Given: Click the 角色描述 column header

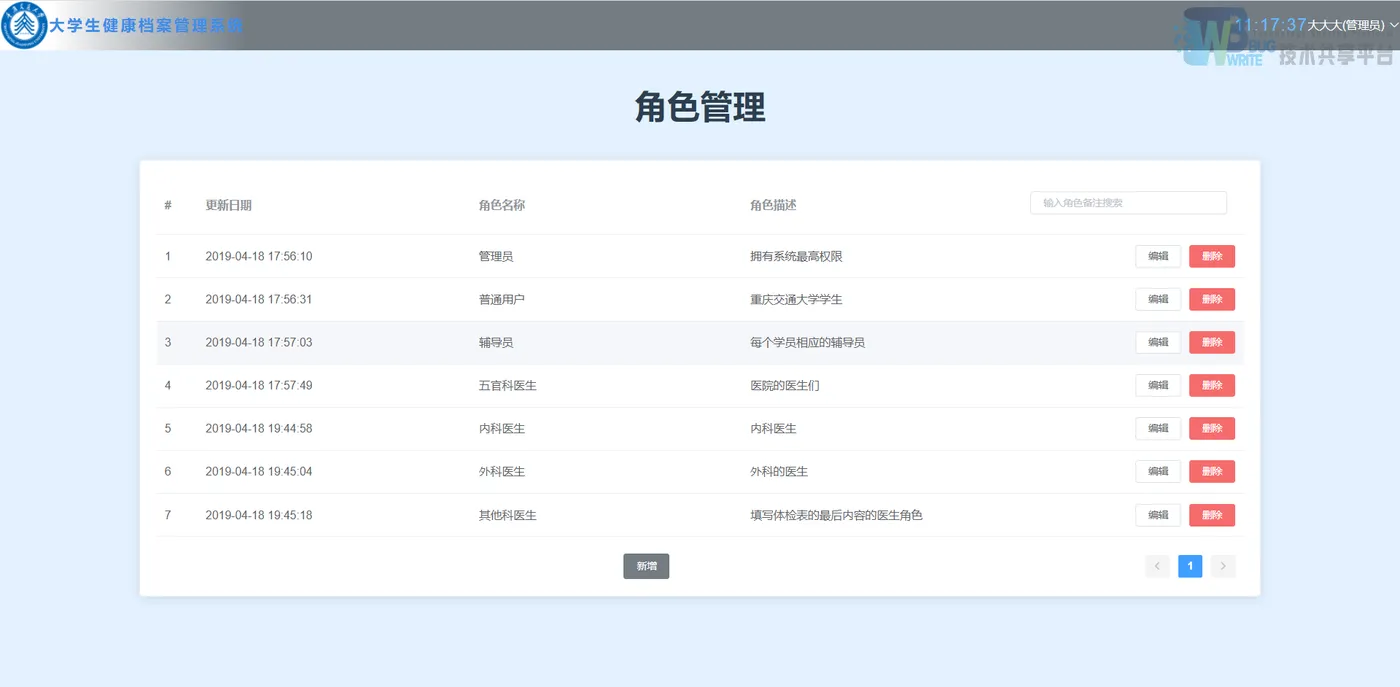Looking at the screenshot, I should pyautogui.click(x=773, y=205).
